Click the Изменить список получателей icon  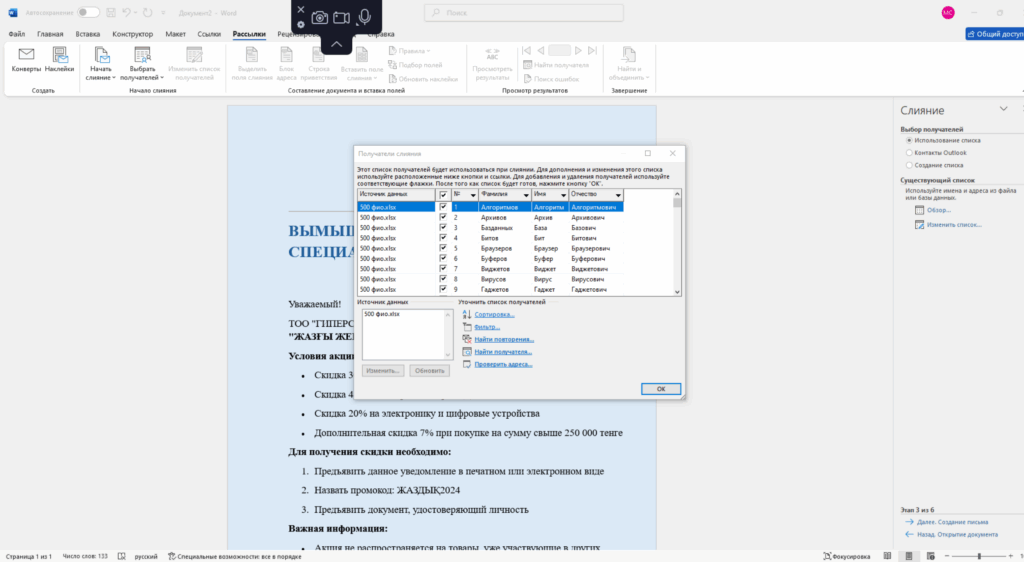point(194,54)
